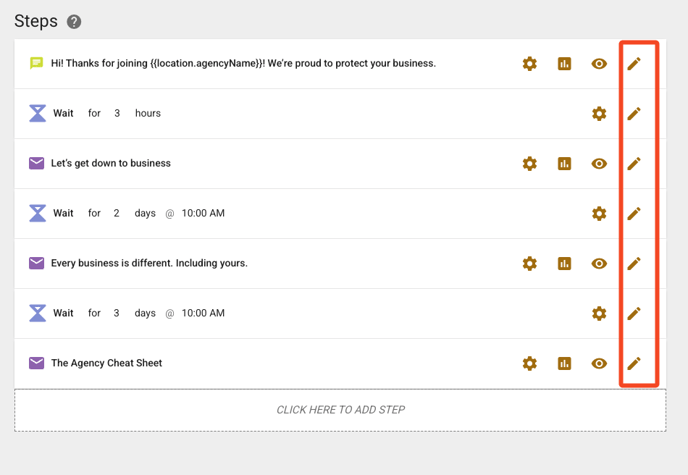
Task: View stats chart for the welcome SMS step
Action: click(564, 64)
